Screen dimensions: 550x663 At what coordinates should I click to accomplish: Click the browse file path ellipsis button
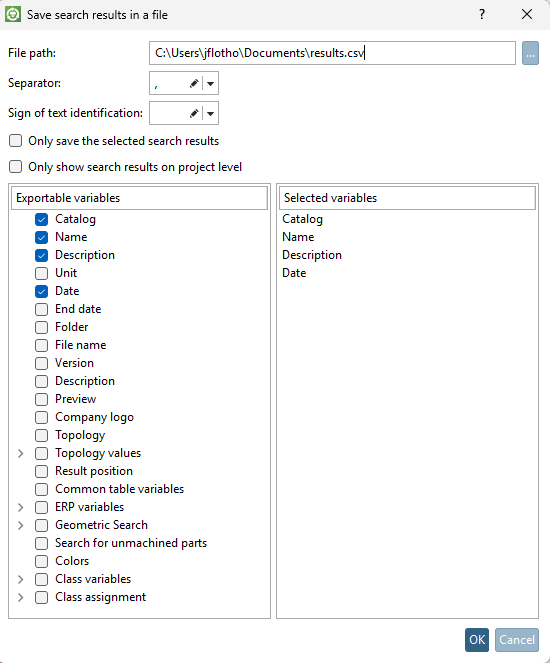pyautogui.click(x=530, y=53)
